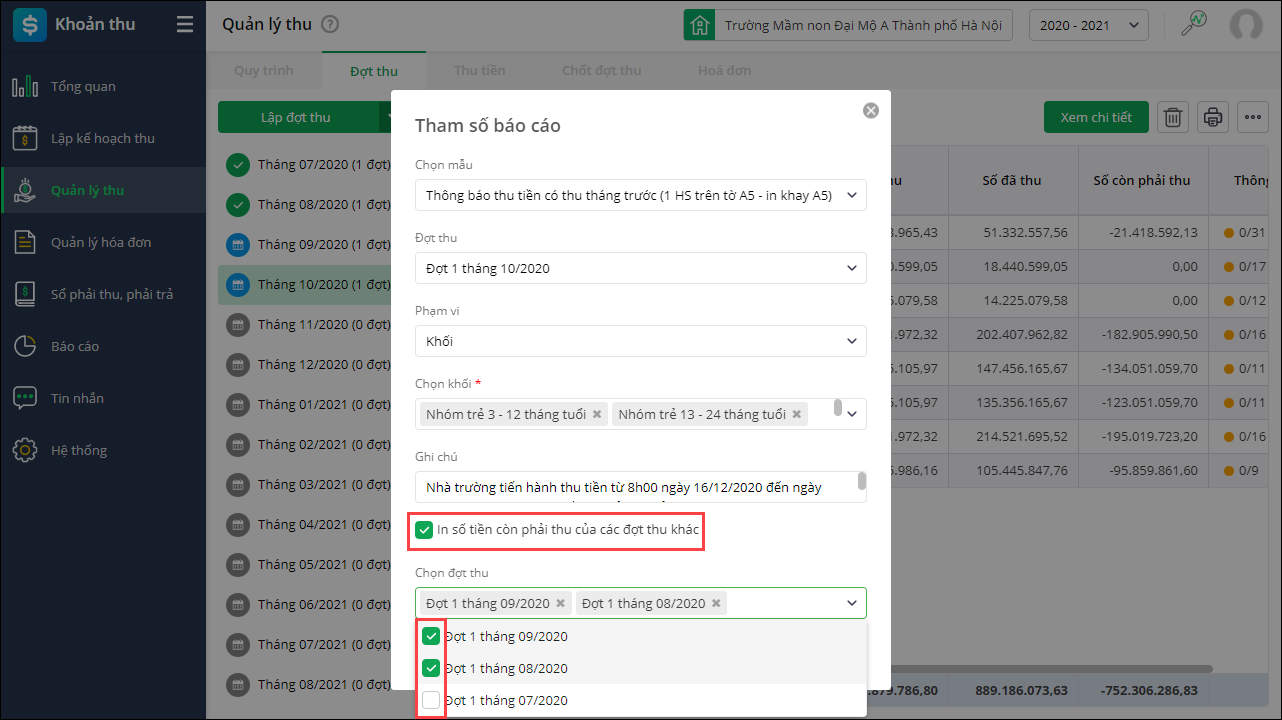Click the user avatar icon
This screenshot has height=720, width=1282.
(1245, 25)
